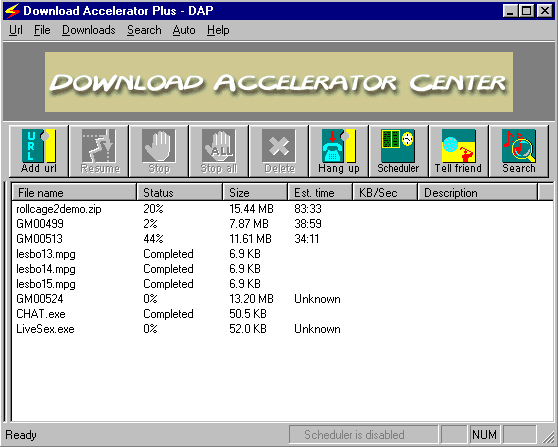Open the Auto menu
558x447 pixels.
(x=184, y=30)
